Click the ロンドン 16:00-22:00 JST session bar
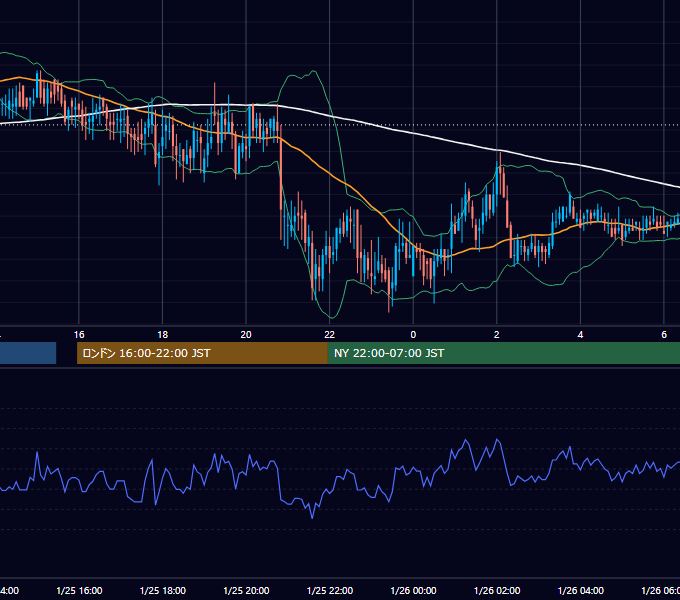The height and width of the screenshot is (600, 680). (x=202, y=353)
